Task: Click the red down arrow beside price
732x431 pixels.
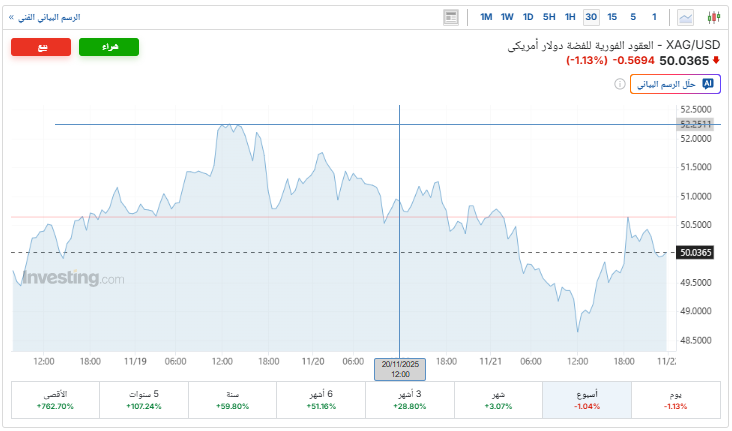Action: pos(716,60)
